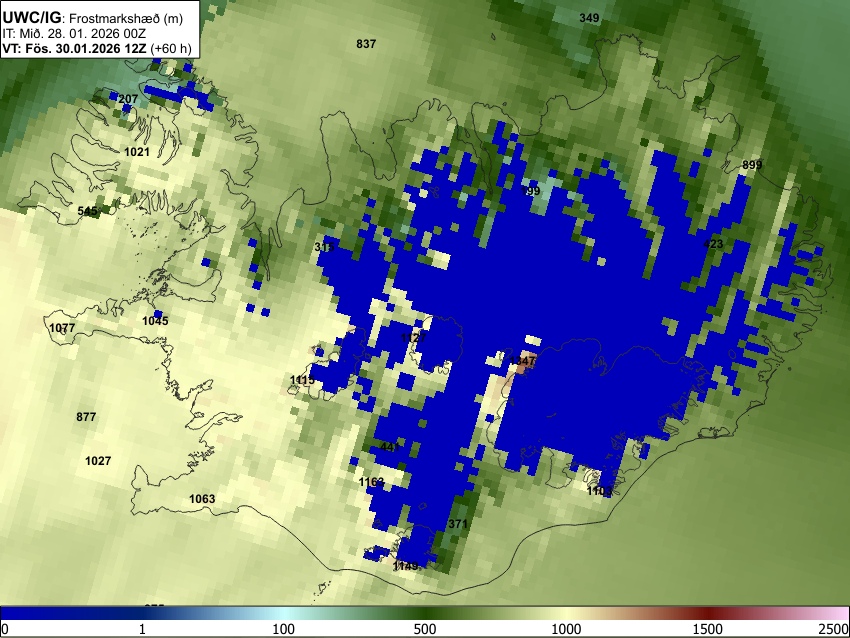Click the 'VT: Fös. 30.01.2026 12Z (+60 h)' line

coord(97,49)
